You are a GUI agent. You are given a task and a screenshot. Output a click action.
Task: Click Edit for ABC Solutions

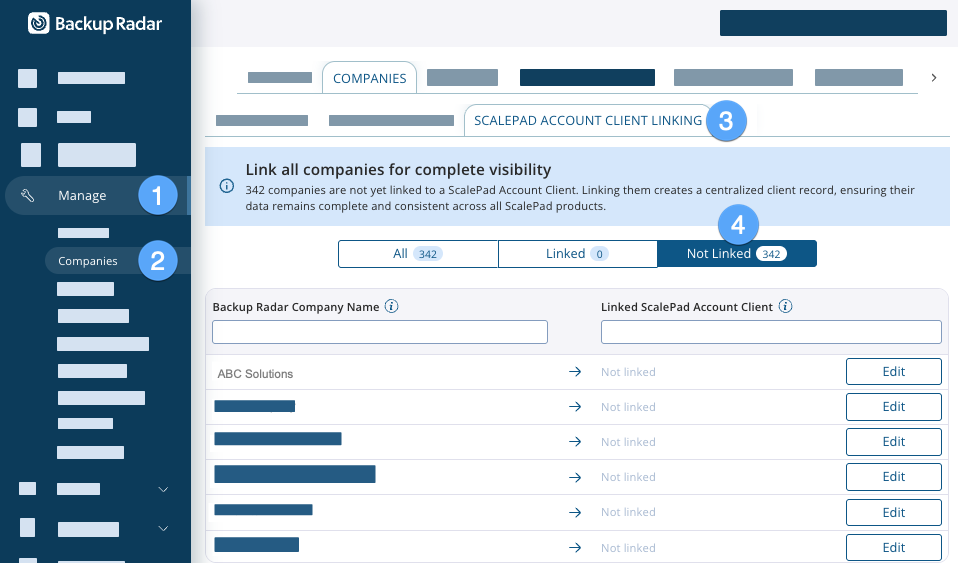(x=893, y=371)
